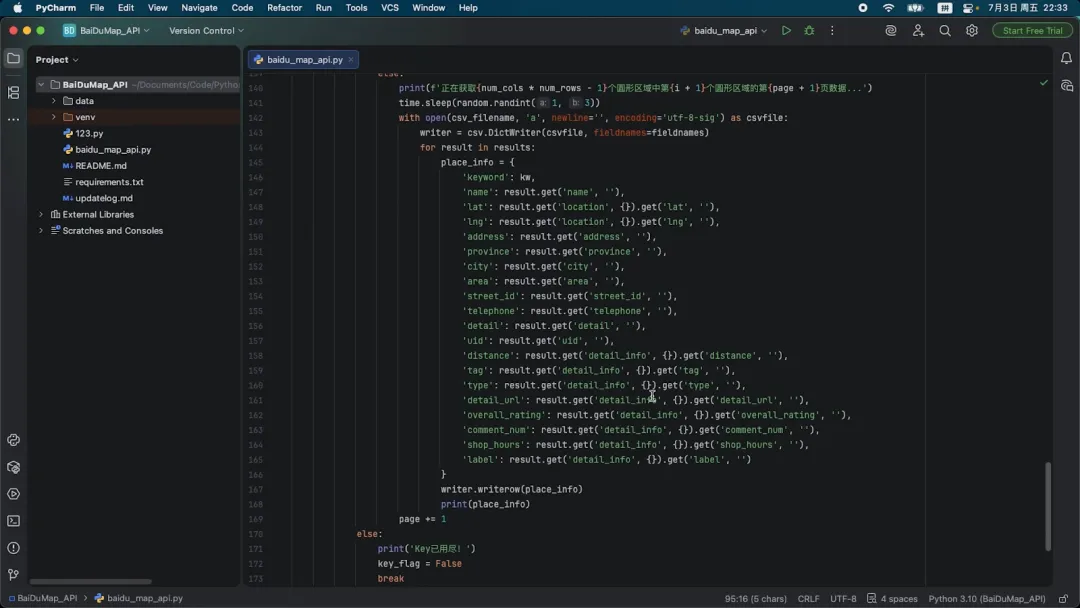Image resolution: width=1080 pixels, height=608 pixels.
Task: Open the Terminal tool window
Action: 13,521
